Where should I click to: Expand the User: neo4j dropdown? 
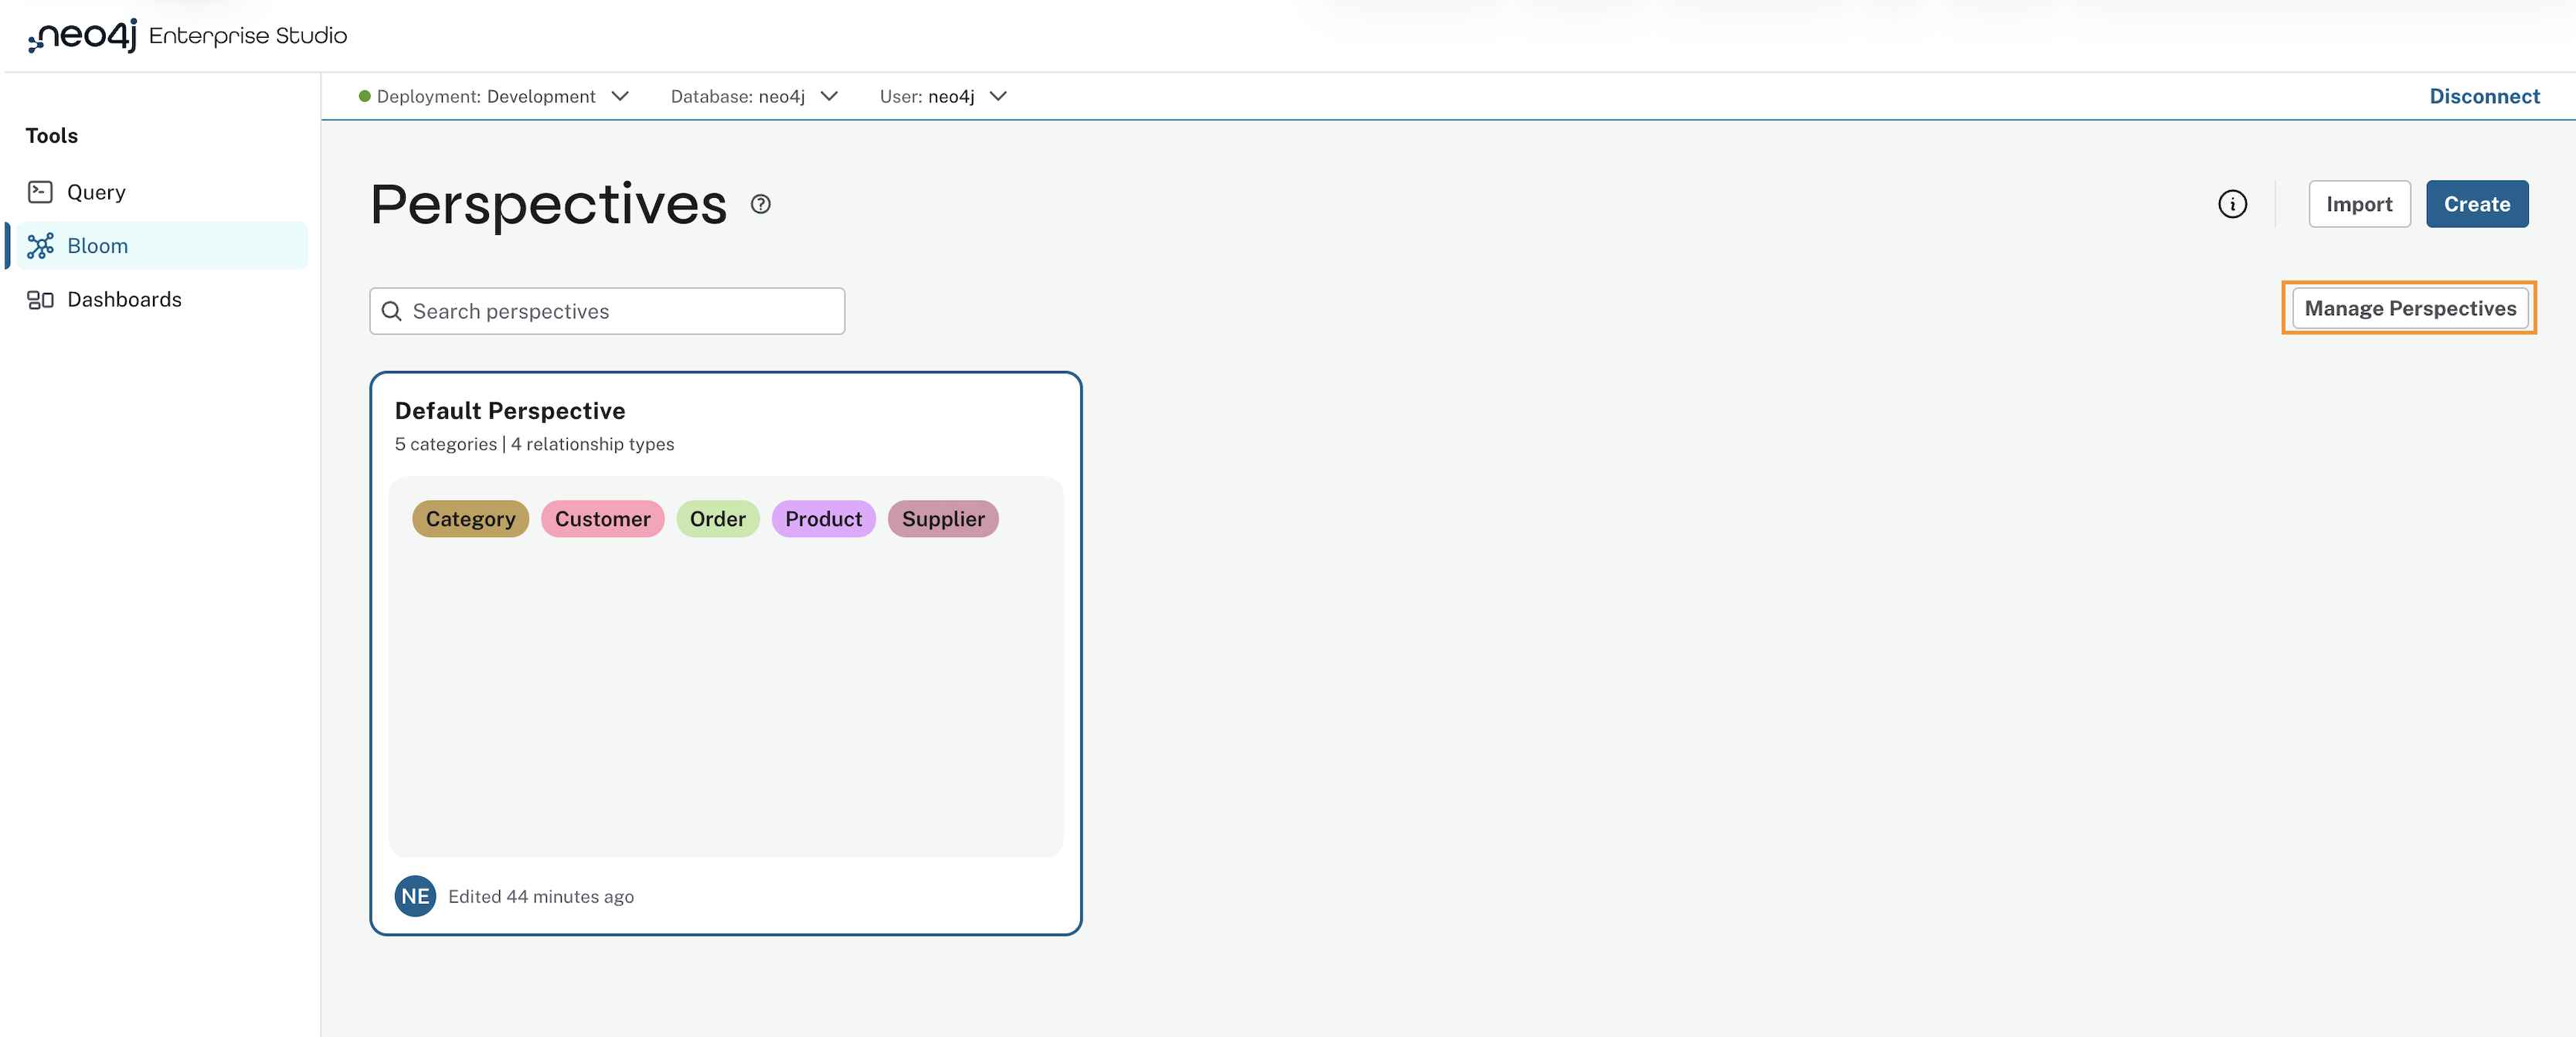[x=943, y=96]
